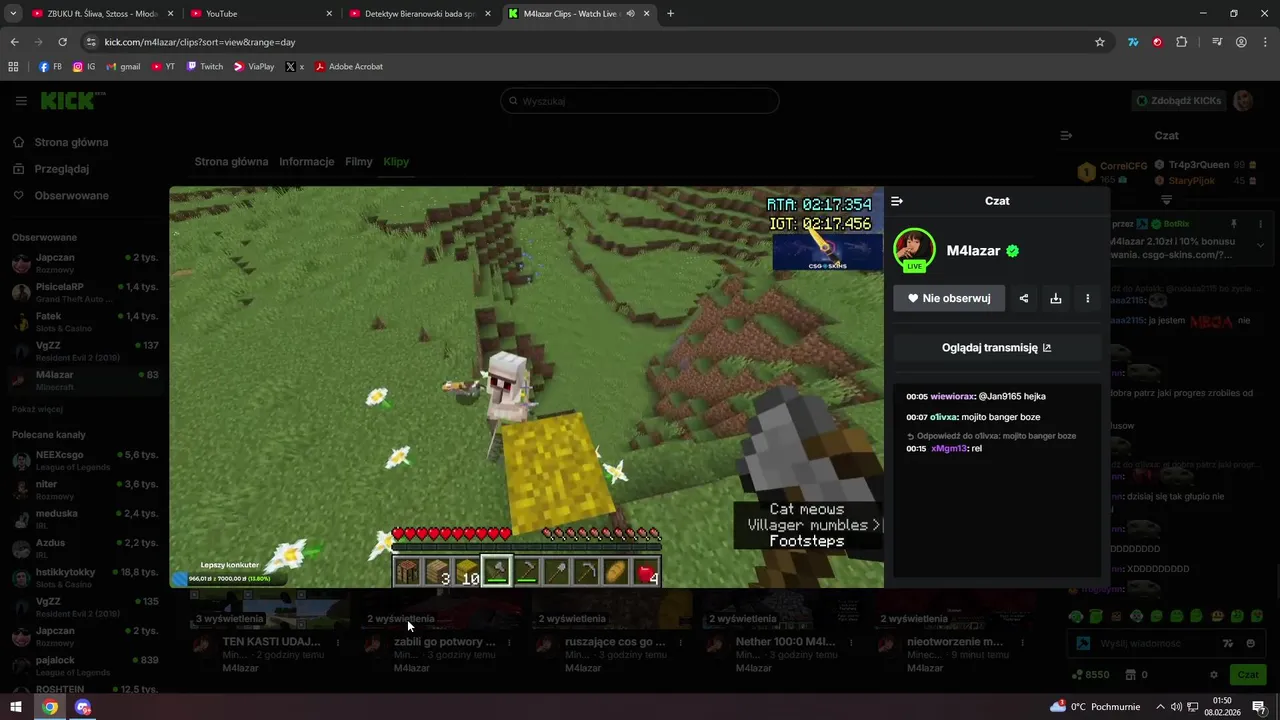Open 'ruszajace cos go' clip options menu

click(681, 642)
